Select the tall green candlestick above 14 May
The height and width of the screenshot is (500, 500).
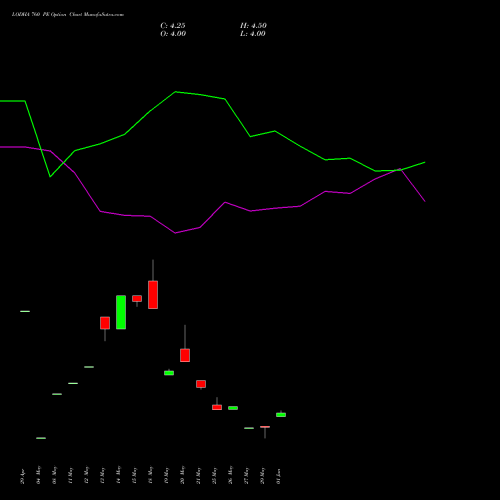point(121,312)
